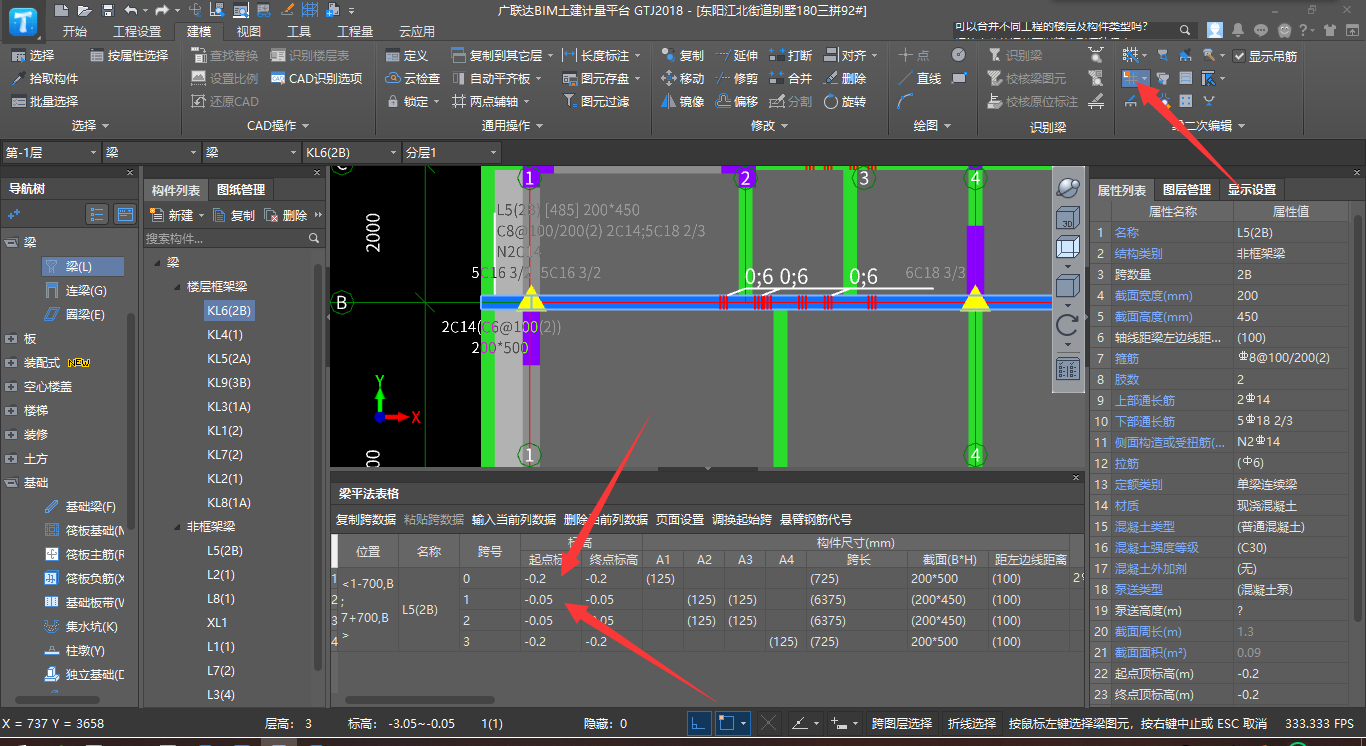Image resolution: width=1366 pixels, height=746 pixels.
Task: Activate the 复制 tool in 修改 group
Action: coord(682,55)
